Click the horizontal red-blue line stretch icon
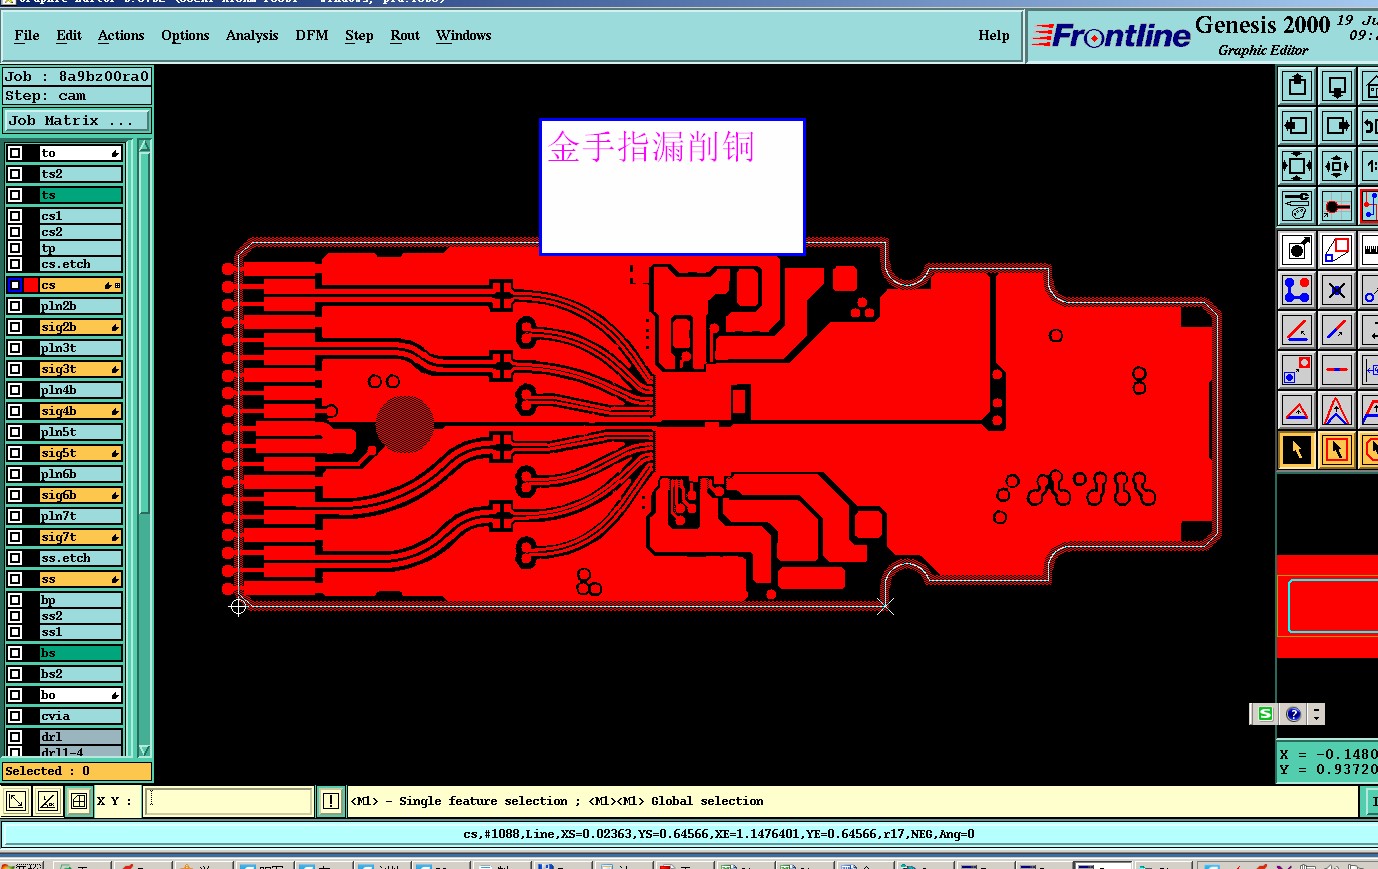The width and height of the screenshot is (1378, 869). point(1337,370)
